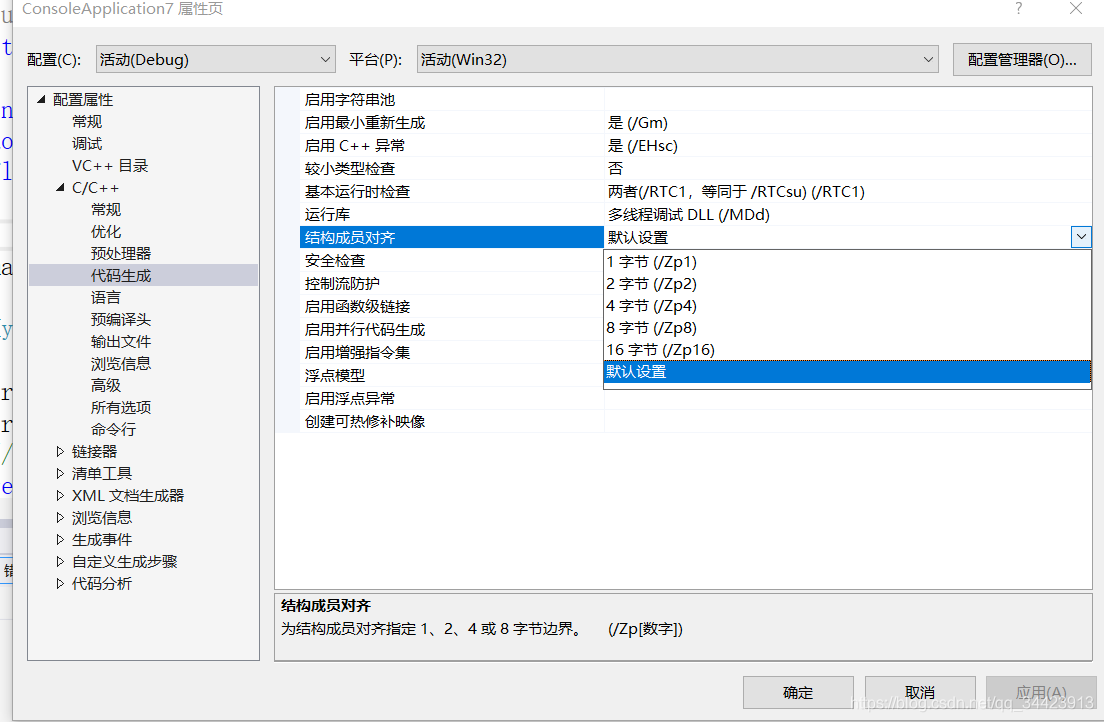Expand the 代码分析 tree node

(x=60, y=583)
